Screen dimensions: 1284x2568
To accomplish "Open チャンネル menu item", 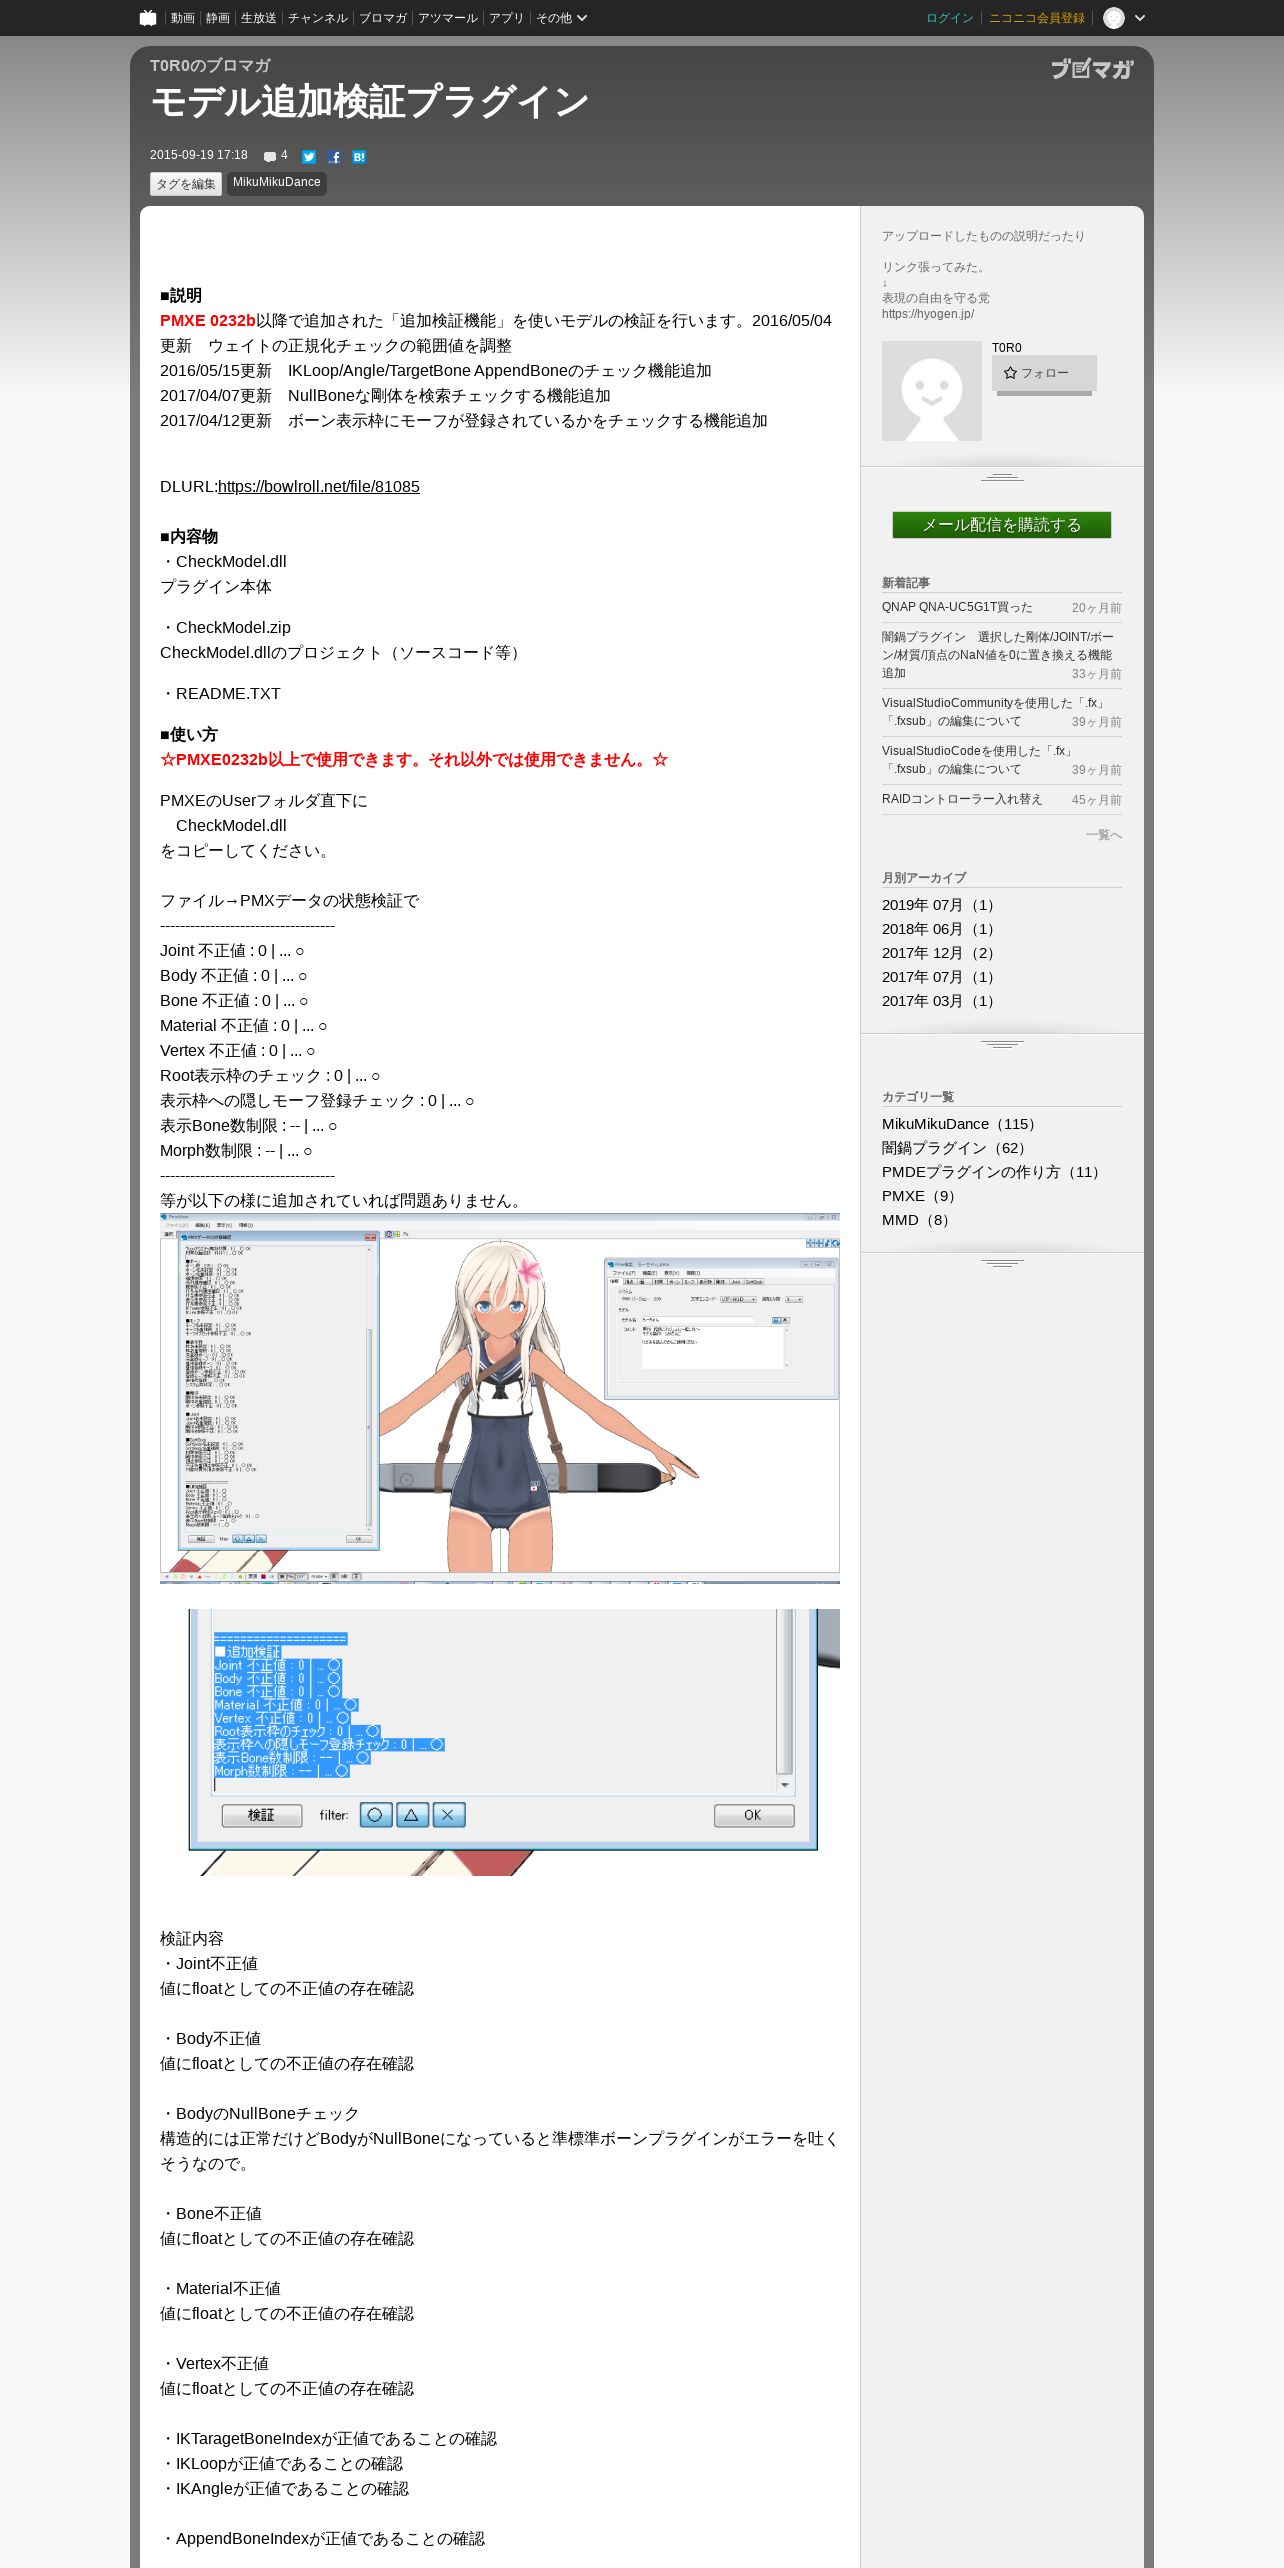I will click(x=318, y=18).
